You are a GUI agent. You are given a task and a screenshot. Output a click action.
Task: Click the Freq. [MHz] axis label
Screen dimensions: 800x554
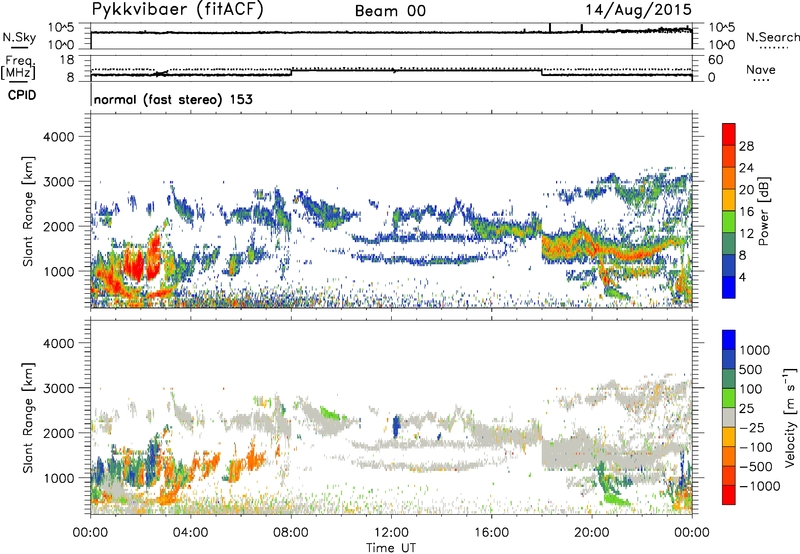(x=19, y=68)
